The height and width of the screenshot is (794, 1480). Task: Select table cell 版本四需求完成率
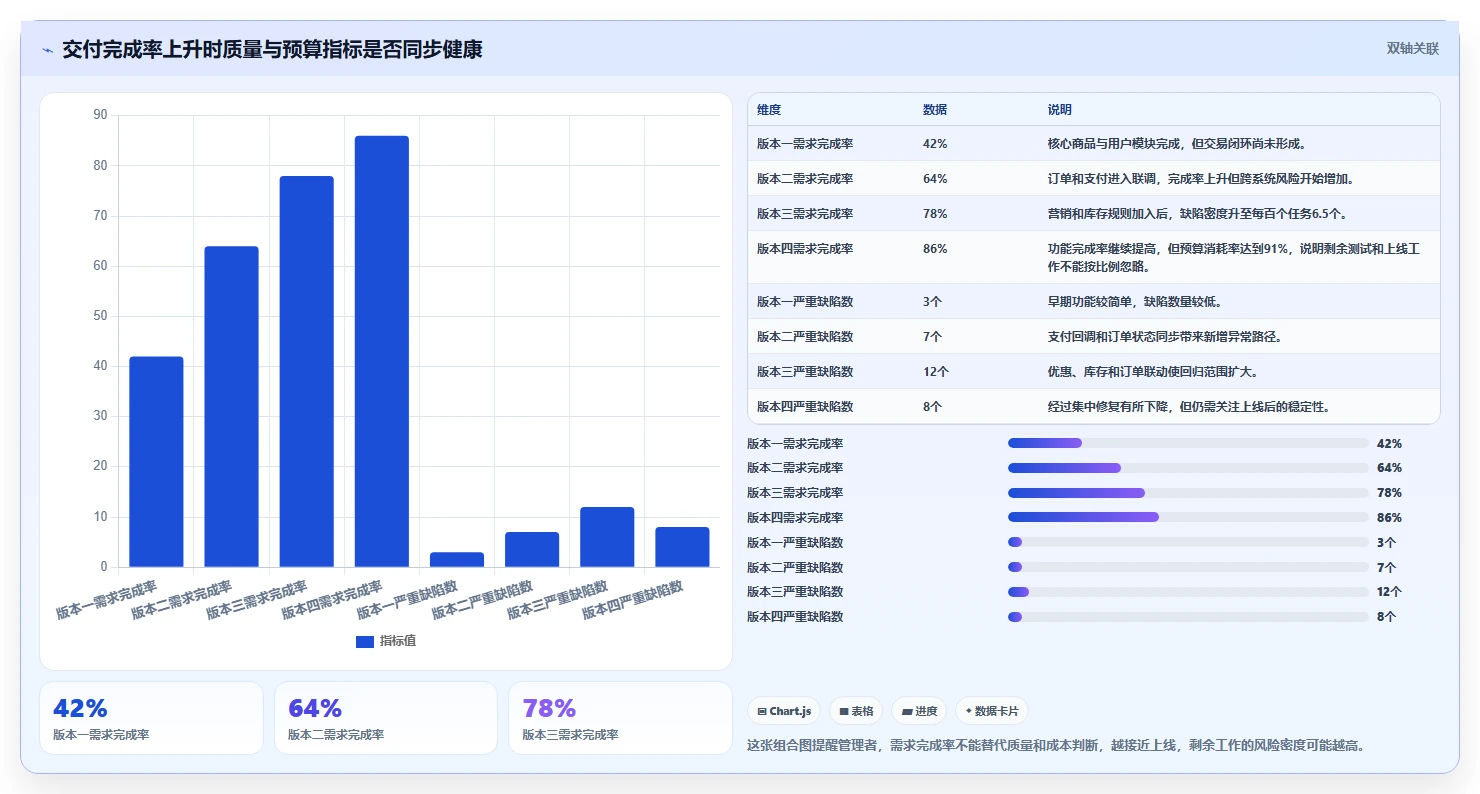[805, 249]
